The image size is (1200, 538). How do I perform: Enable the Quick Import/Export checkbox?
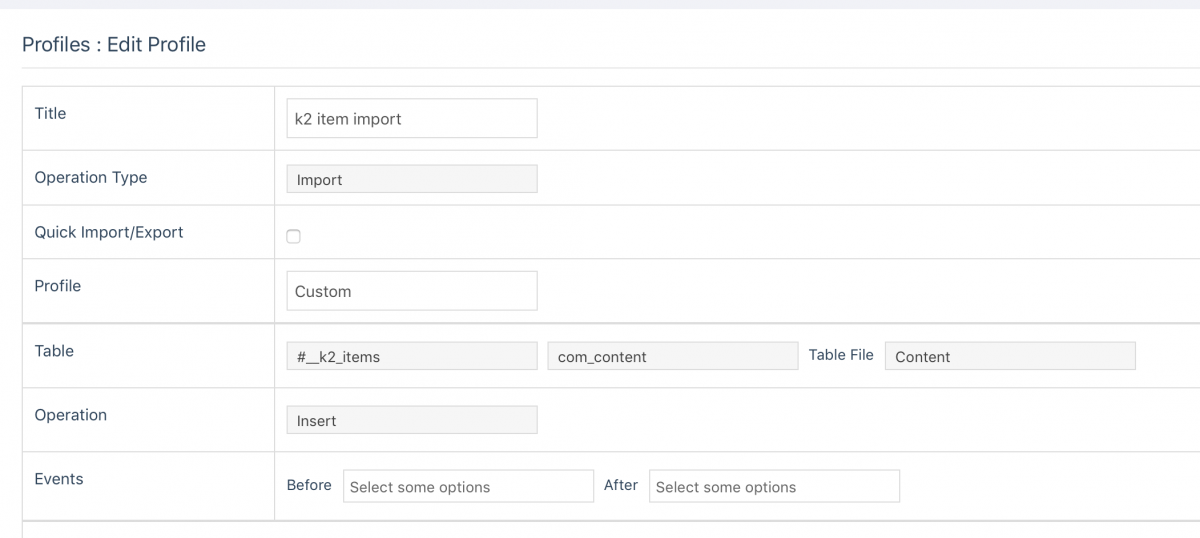pos(293,237)
